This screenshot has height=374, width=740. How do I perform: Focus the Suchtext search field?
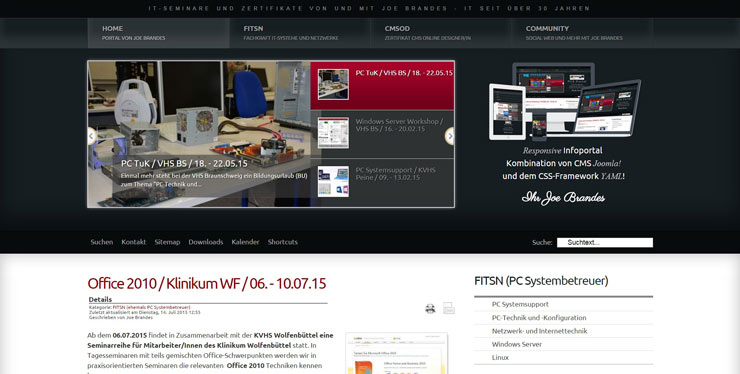coord(605,242)
